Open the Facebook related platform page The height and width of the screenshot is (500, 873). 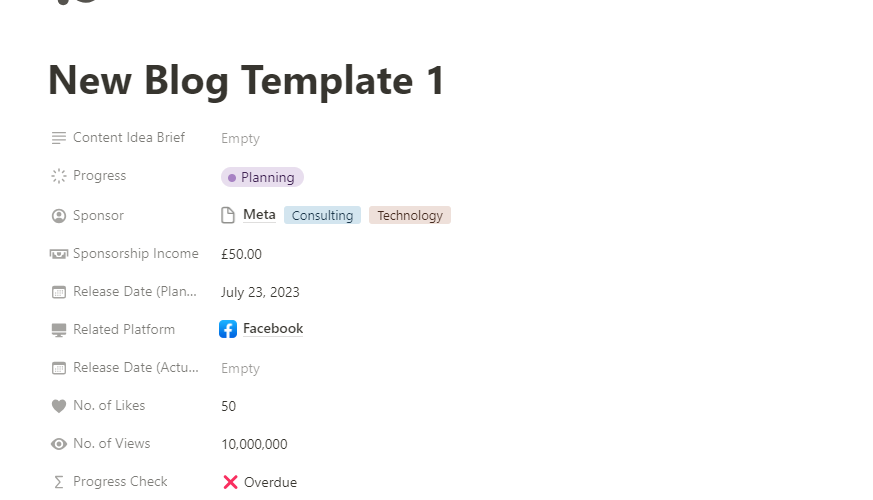[x=273, y=329]
